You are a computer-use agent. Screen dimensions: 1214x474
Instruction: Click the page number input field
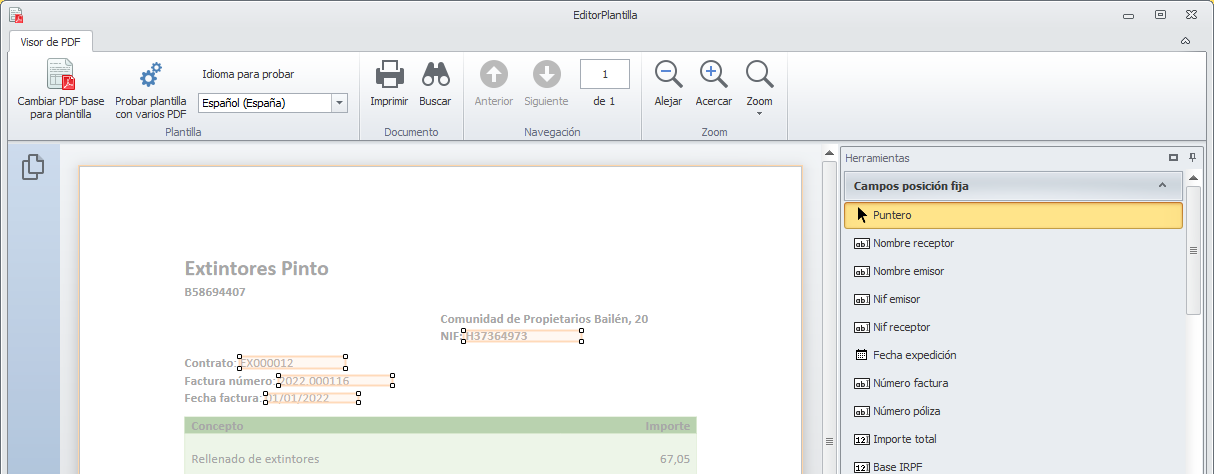tap(605, 74)
